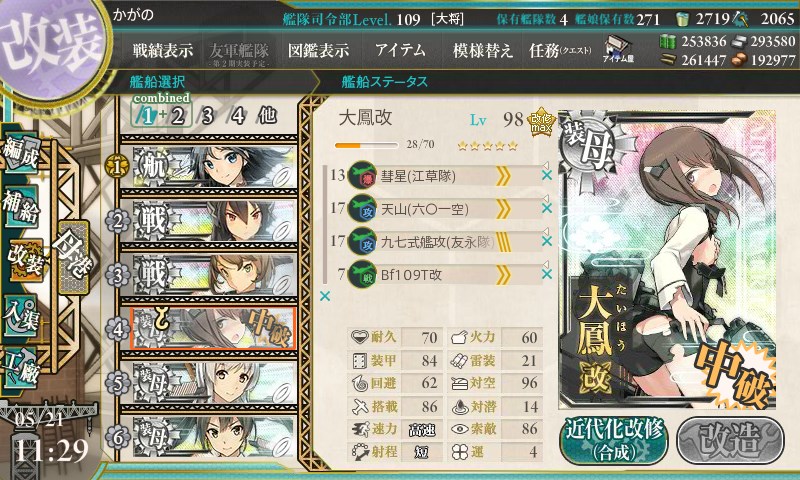Select the 他 (other ships) tab
Image resolution: width=800 pixels, height=480 pixels.
coord(267,115)
